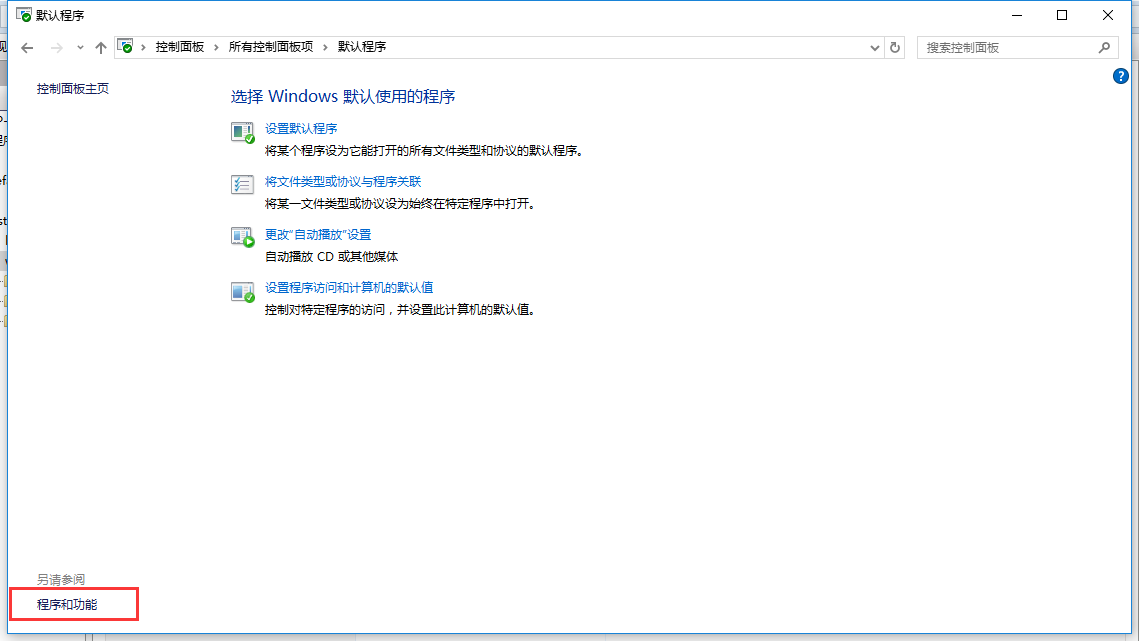1139x641 pixels.
Task: Open the recent pages dropdown beside forward arrow
Action: 80,47
